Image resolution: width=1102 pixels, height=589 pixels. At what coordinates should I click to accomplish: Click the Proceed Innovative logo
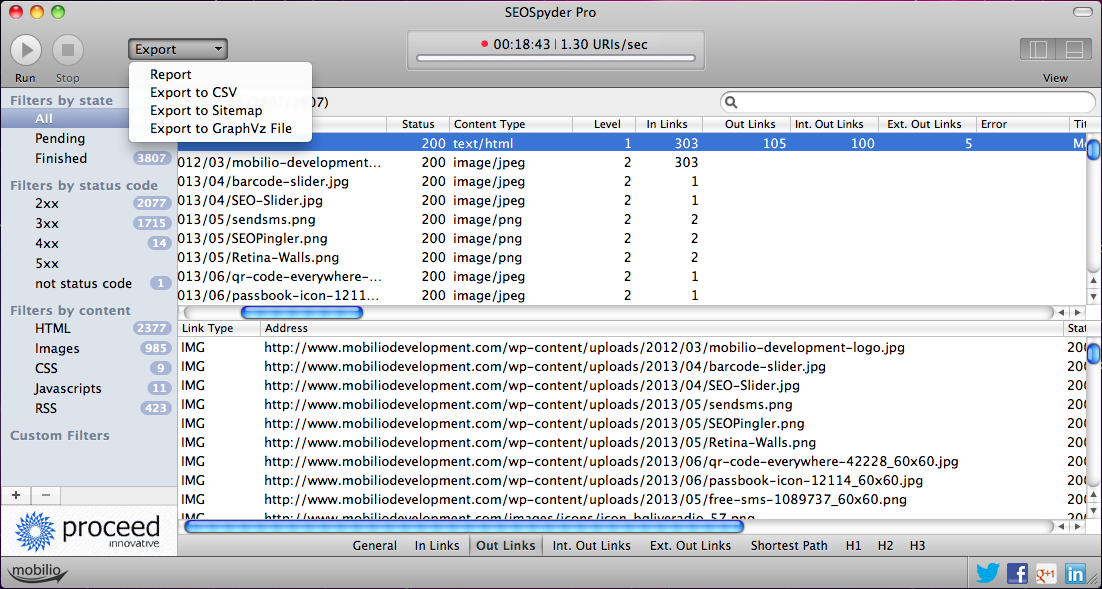[x=88, y=531]
